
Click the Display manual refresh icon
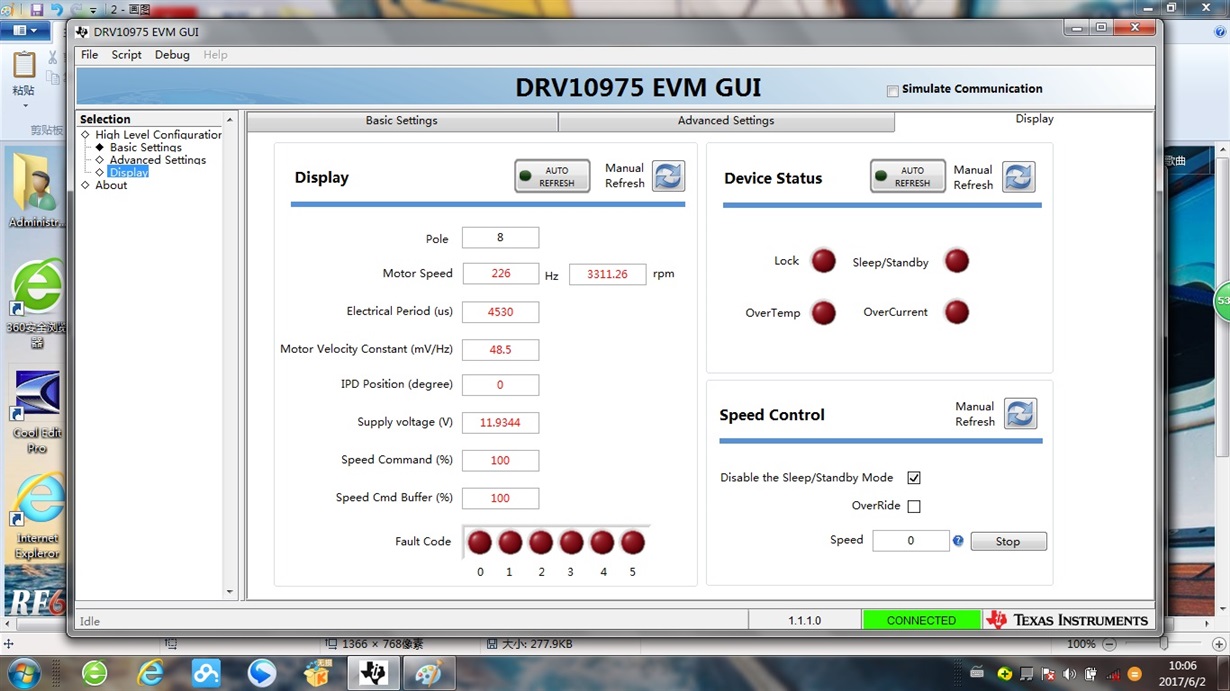[668, 176]
